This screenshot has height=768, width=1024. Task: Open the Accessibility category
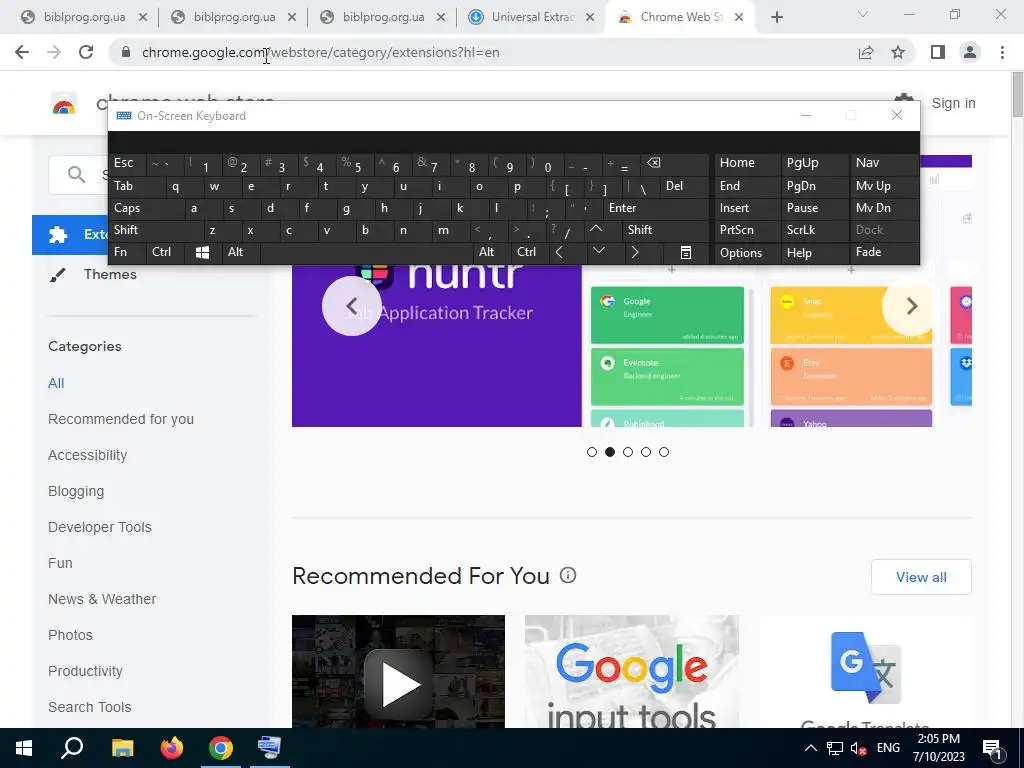pyautogui.click(x=88, y=455)
